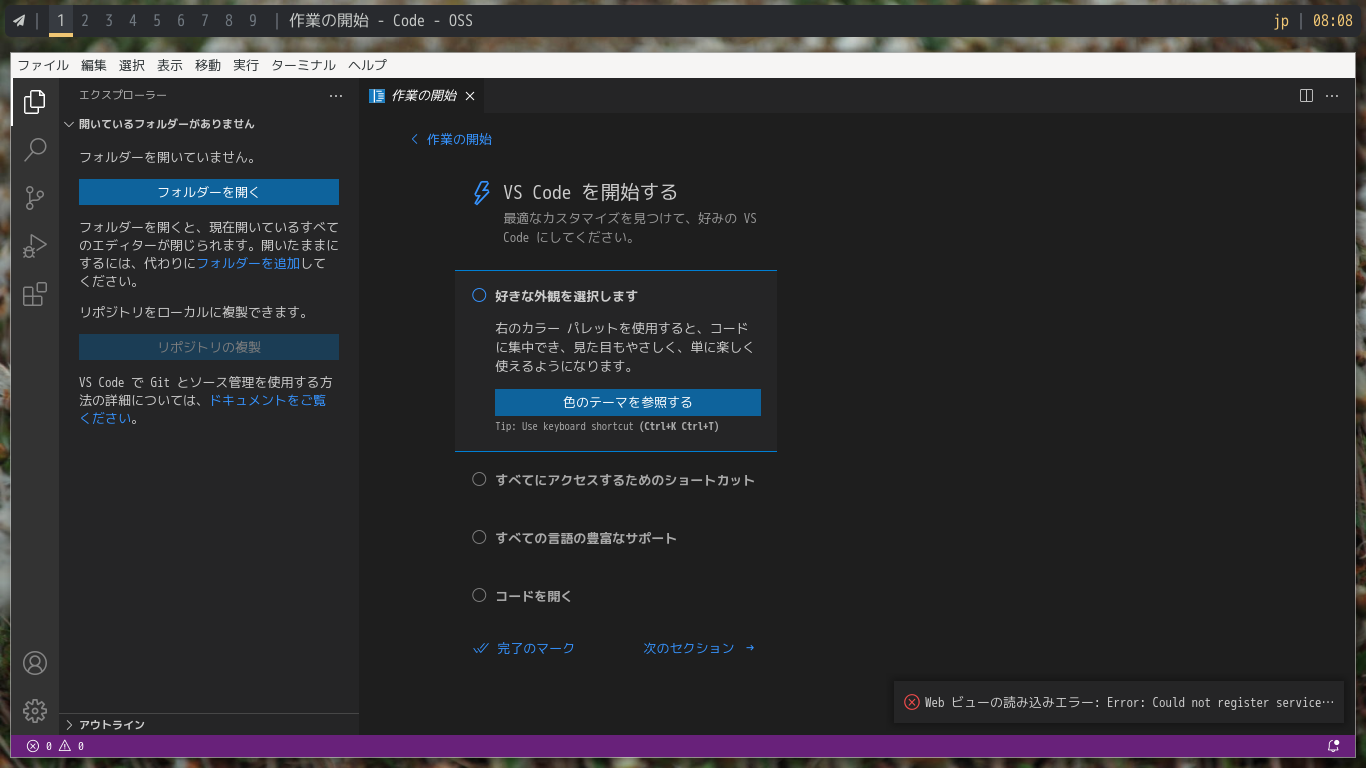Click the 完了のマーク link
The image size is (1366, 768).
pyautogui.click(x=524, y=648)
